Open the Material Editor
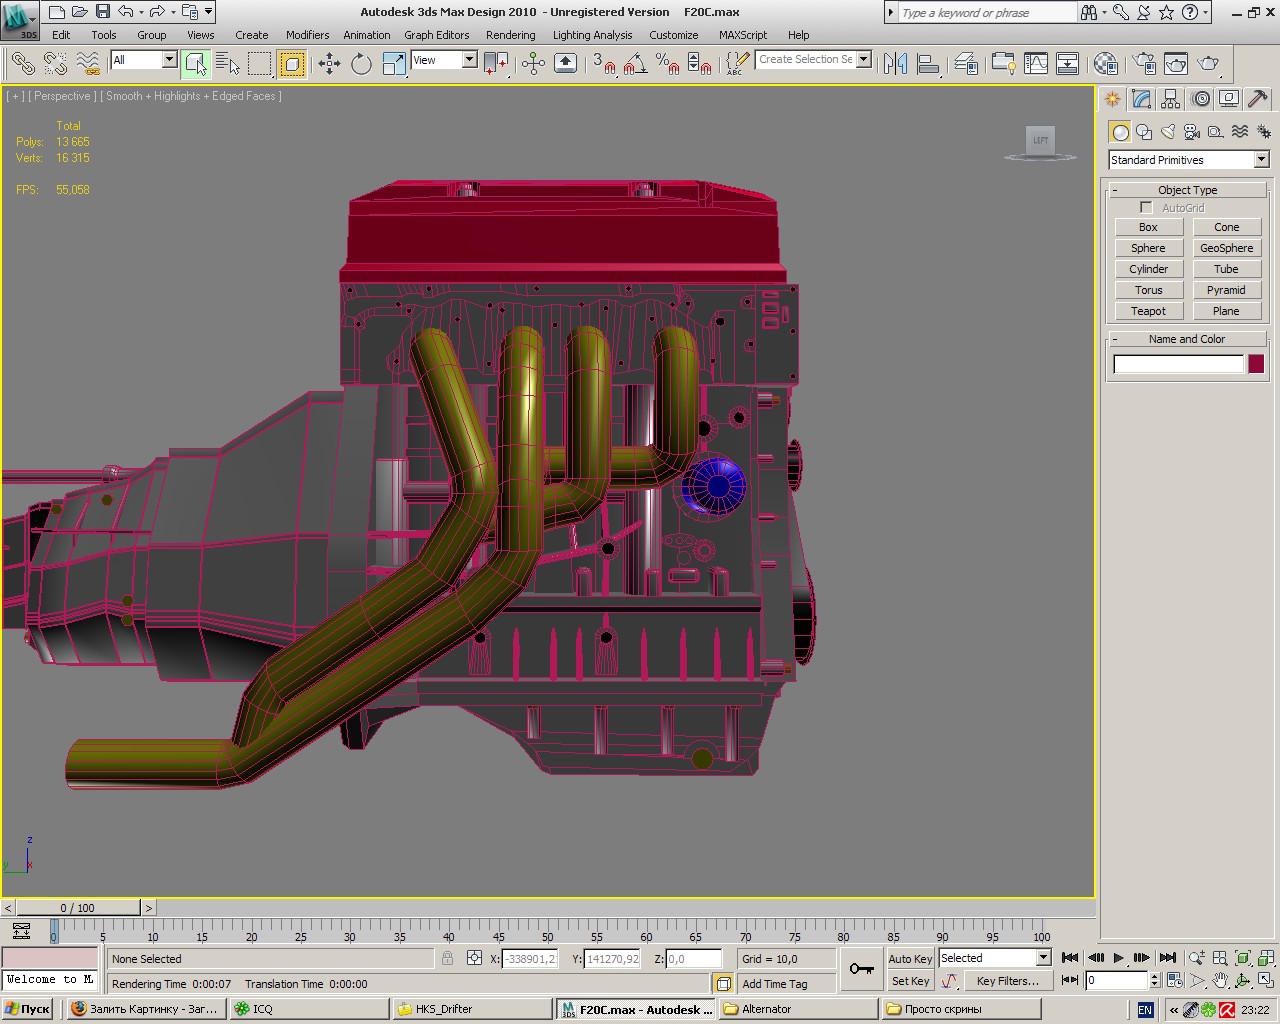1280x1024 pixels. 1105,64
